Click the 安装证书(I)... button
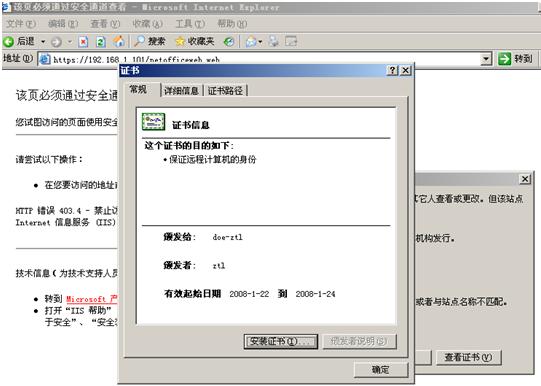 click(281, 342)
